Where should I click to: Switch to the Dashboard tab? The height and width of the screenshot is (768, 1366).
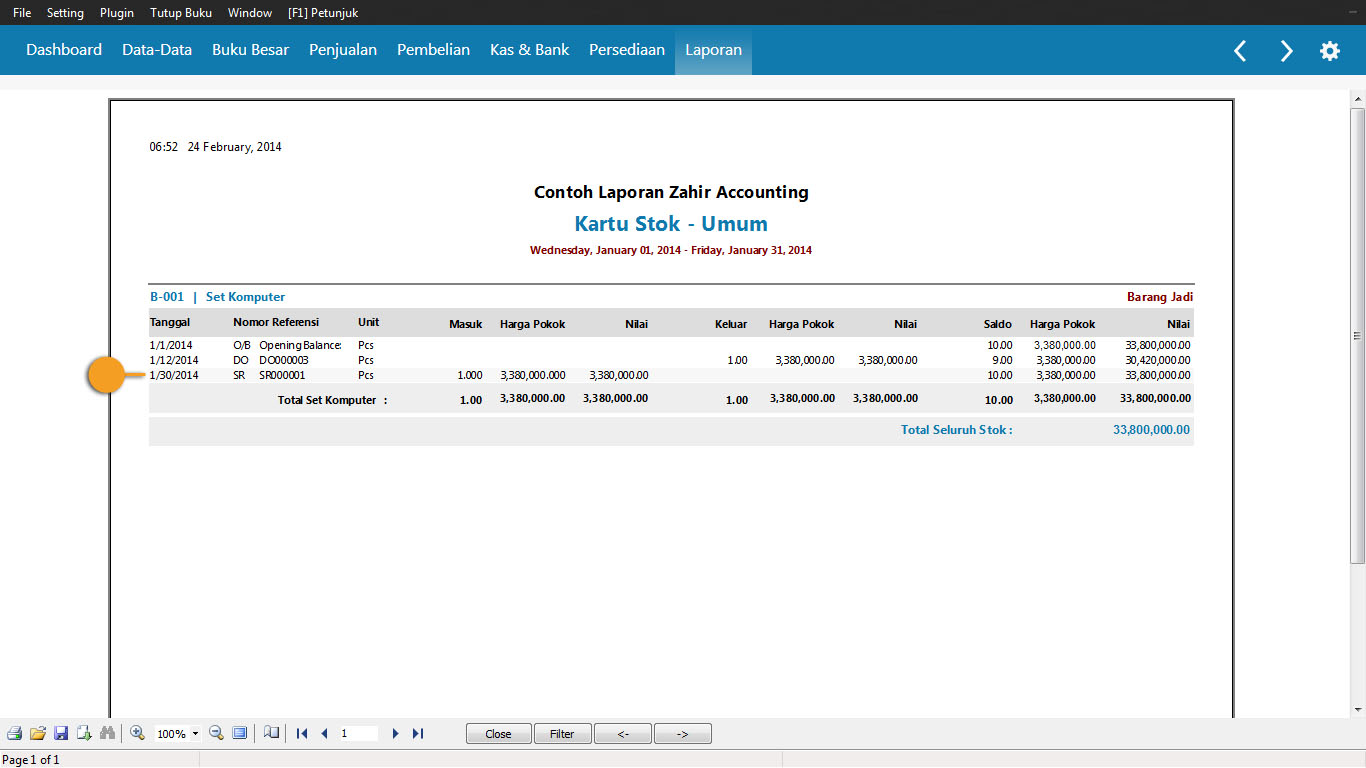(x=64, y=50)
